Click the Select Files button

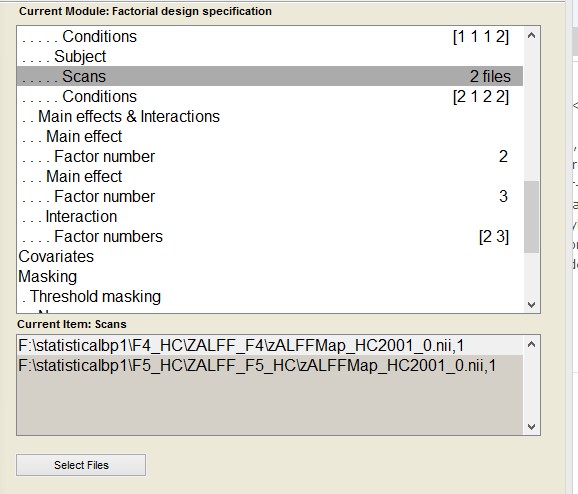point(81,465)
